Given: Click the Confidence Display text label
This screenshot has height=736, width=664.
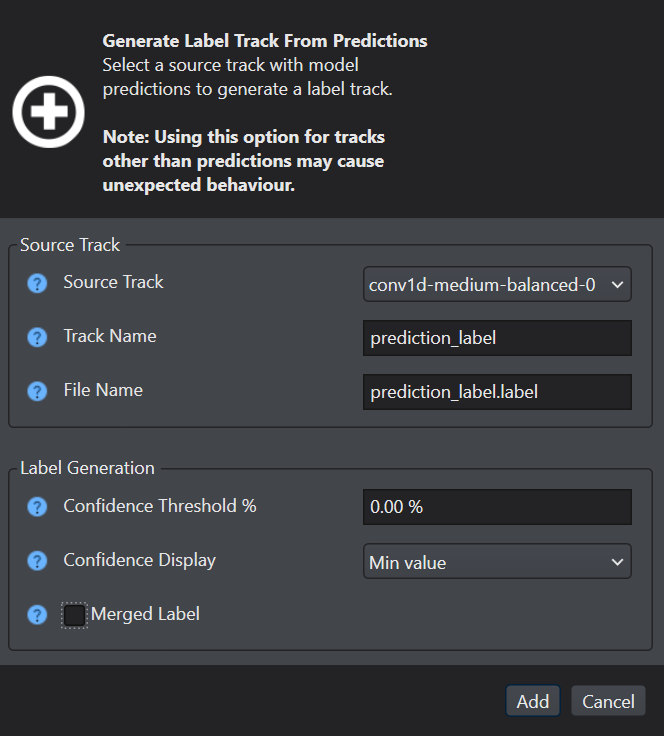Looking at the screenshot, I should [140, 560].
